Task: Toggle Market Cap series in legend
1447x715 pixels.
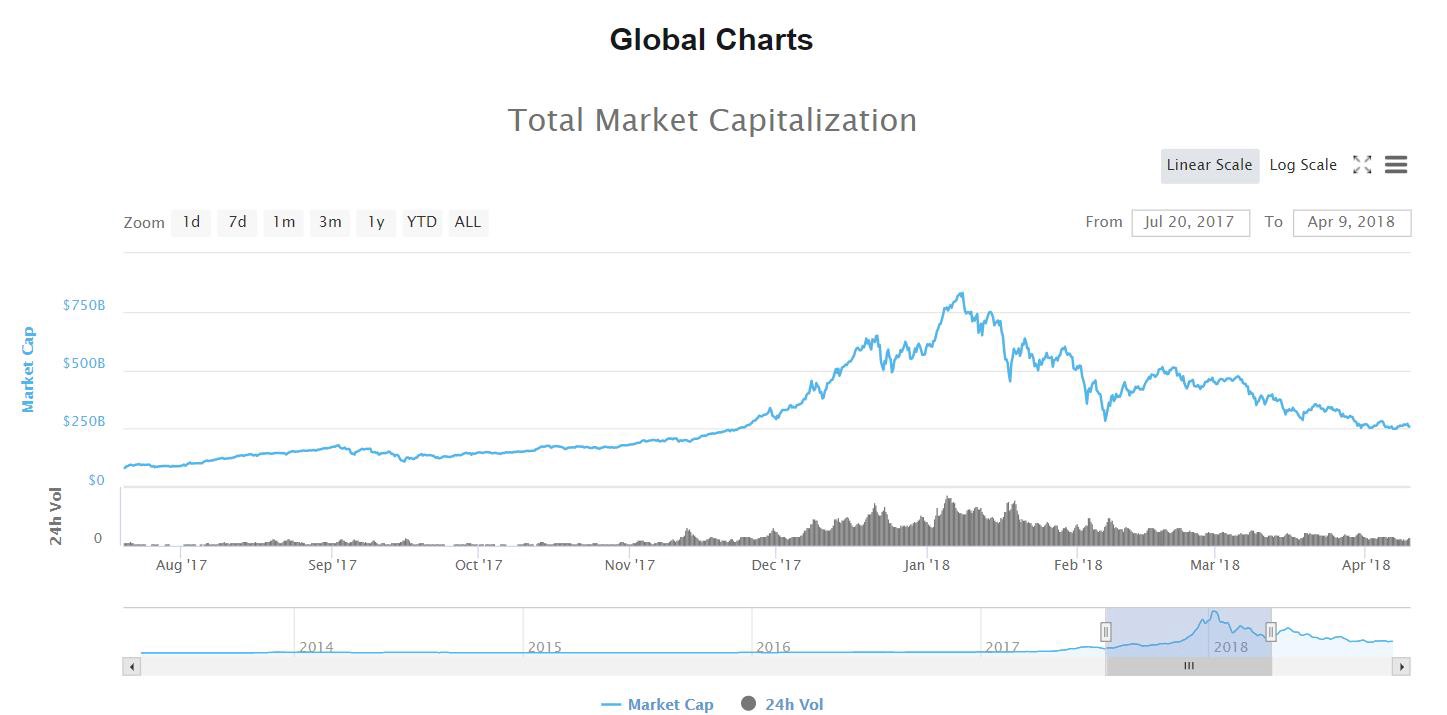Action: point(658,704)
